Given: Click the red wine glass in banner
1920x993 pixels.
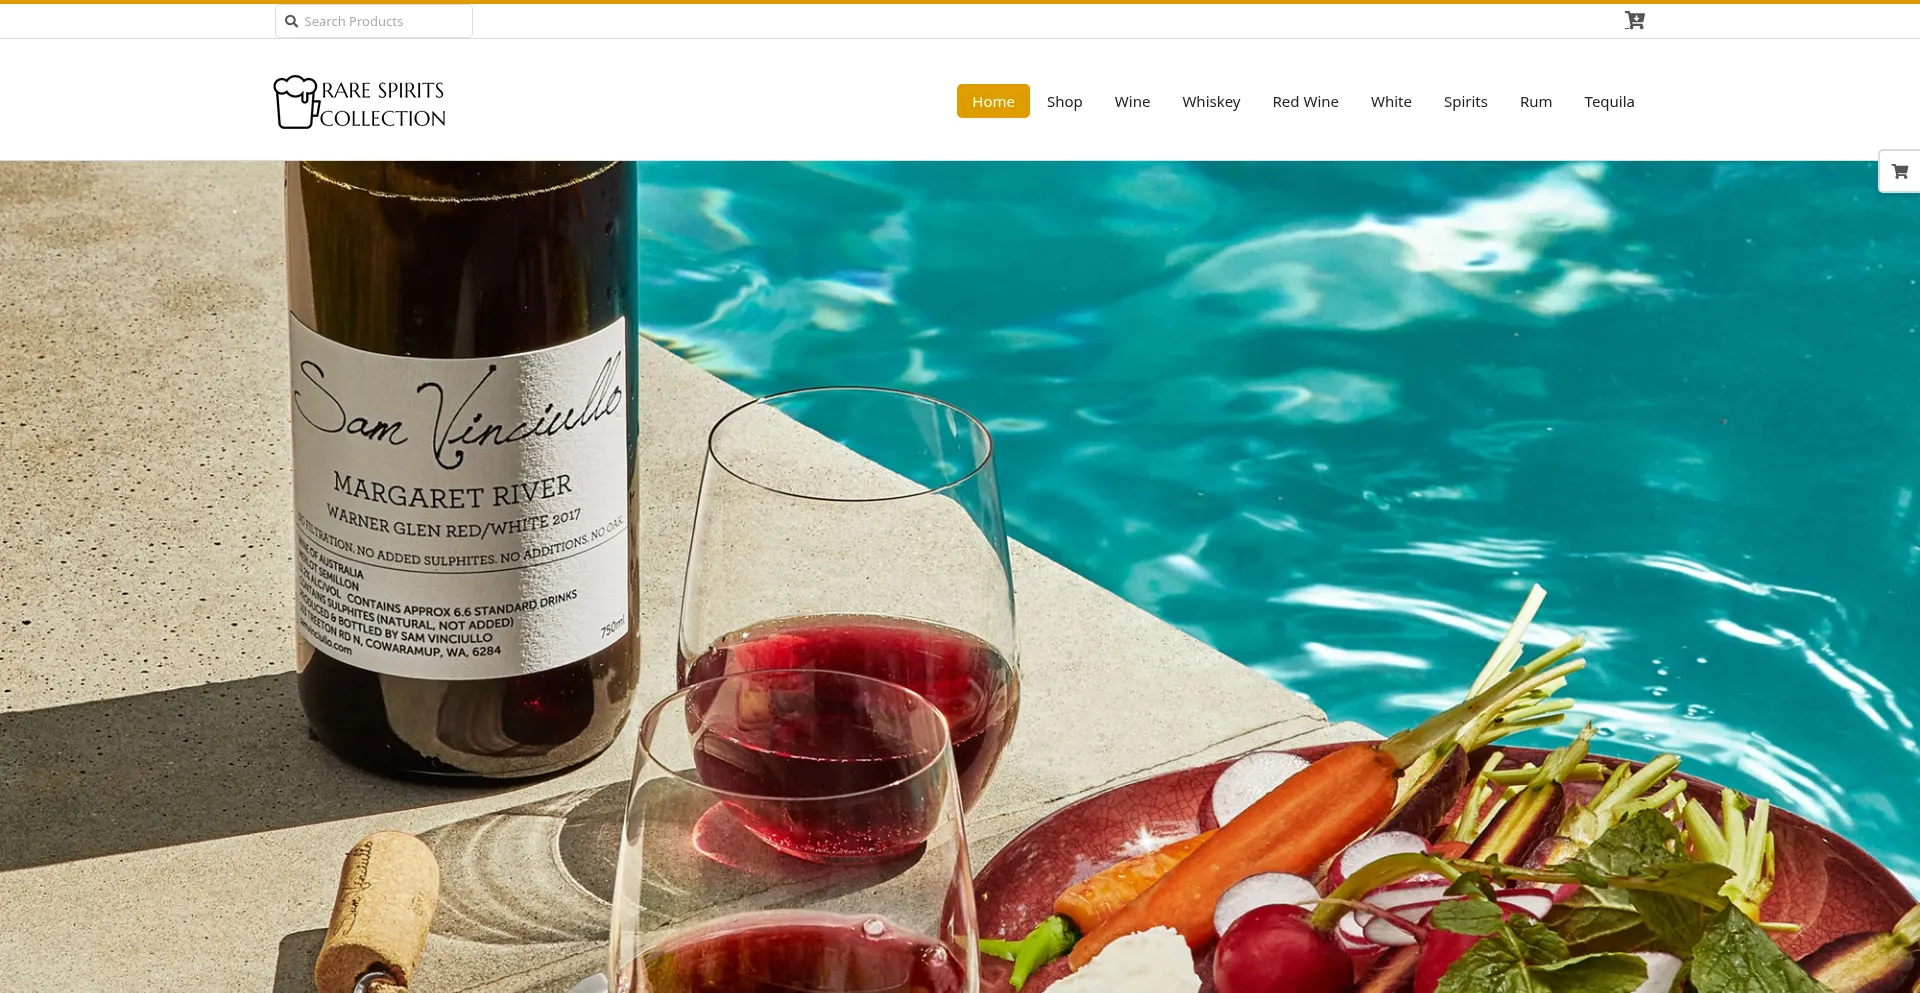Looking at the screenshot, I should click(848, 620).
